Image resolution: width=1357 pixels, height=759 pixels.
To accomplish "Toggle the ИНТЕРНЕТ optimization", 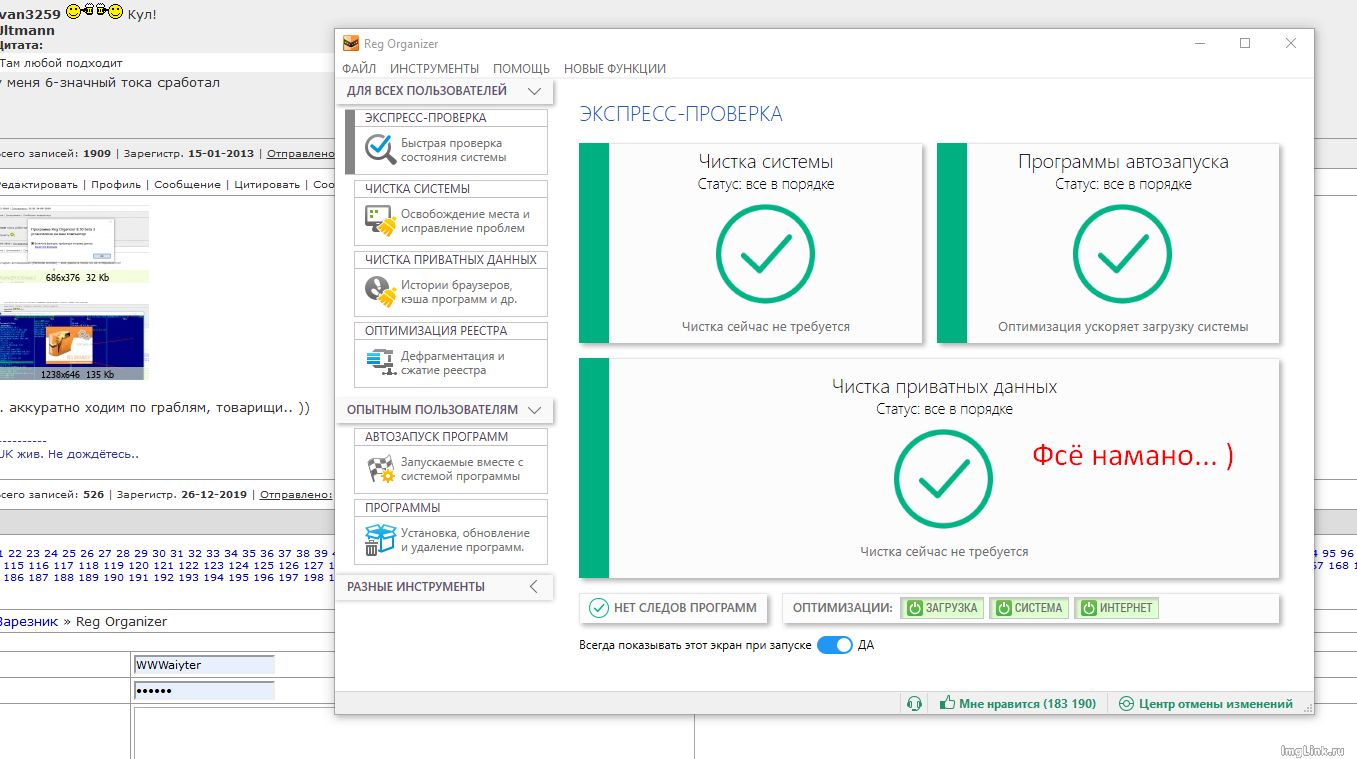I will pyautogui.click(x=1116, y=607).
